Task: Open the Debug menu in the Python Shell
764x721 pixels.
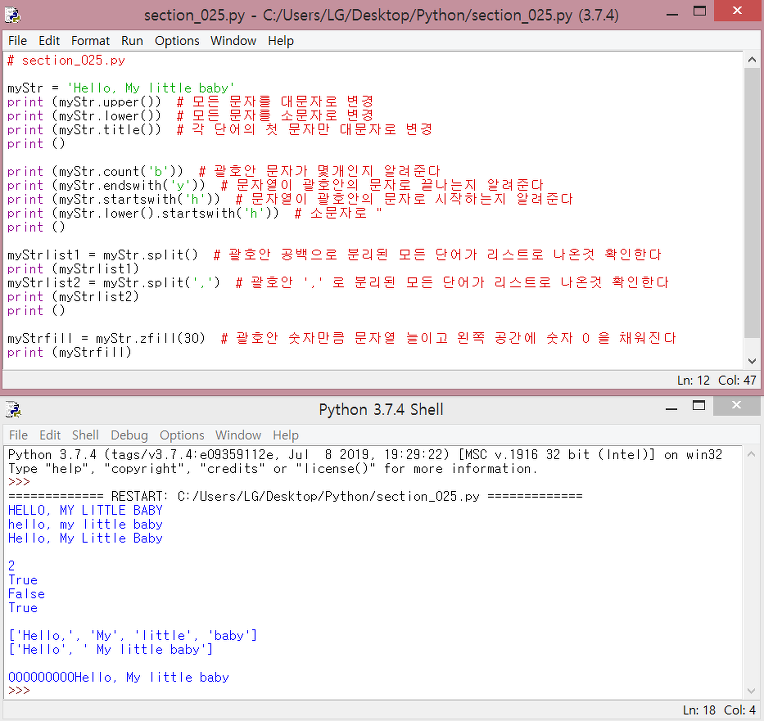Action: point(129,435)
